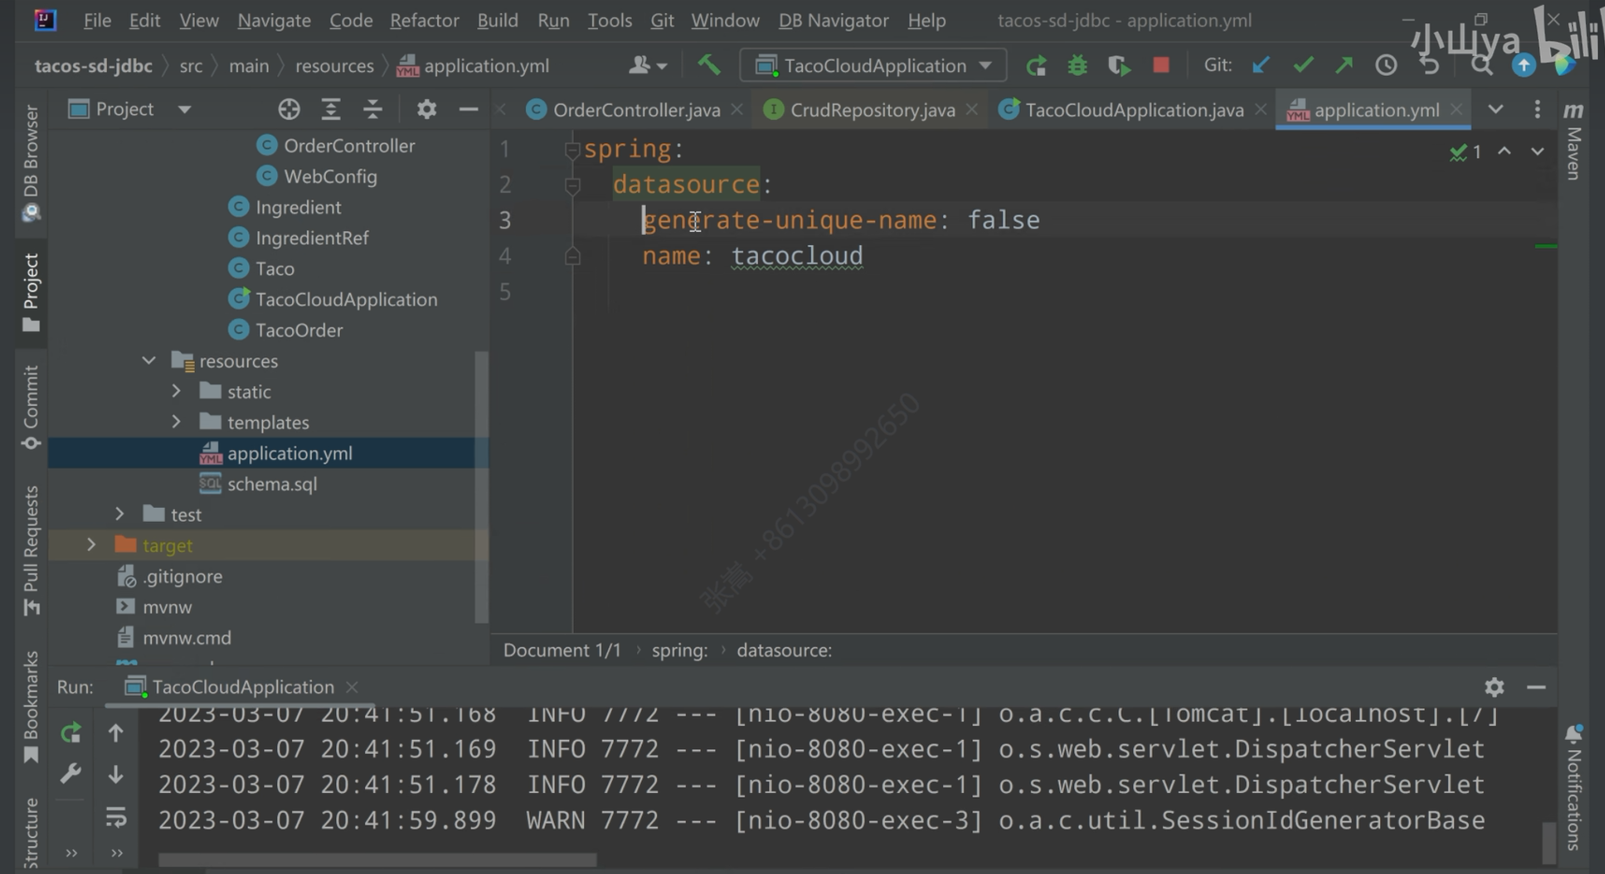Screen dimensions: 1605x874
Task: Open Maven tool window
Action: pyautogui.click(x=1573, y=140)
